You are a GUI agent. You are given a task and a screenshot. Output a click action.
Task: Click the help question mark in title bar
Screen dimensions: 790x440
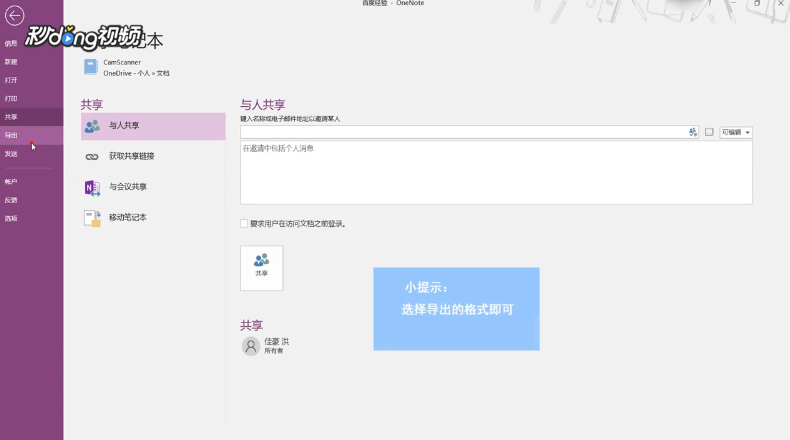coord(709,4)
